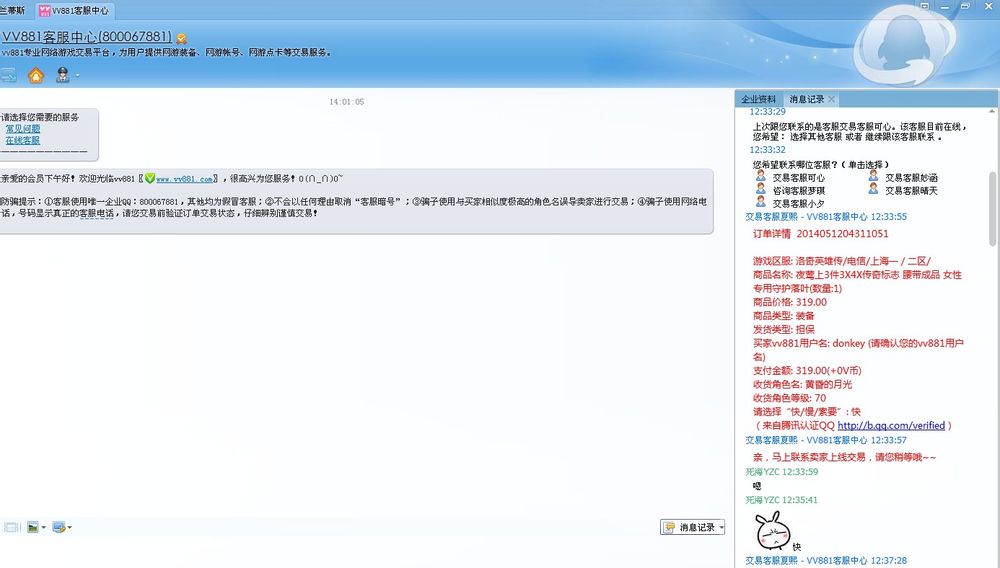Click the customer service agent icon in toolbar
1000x568 pixels.
click(x=62, y=75)
